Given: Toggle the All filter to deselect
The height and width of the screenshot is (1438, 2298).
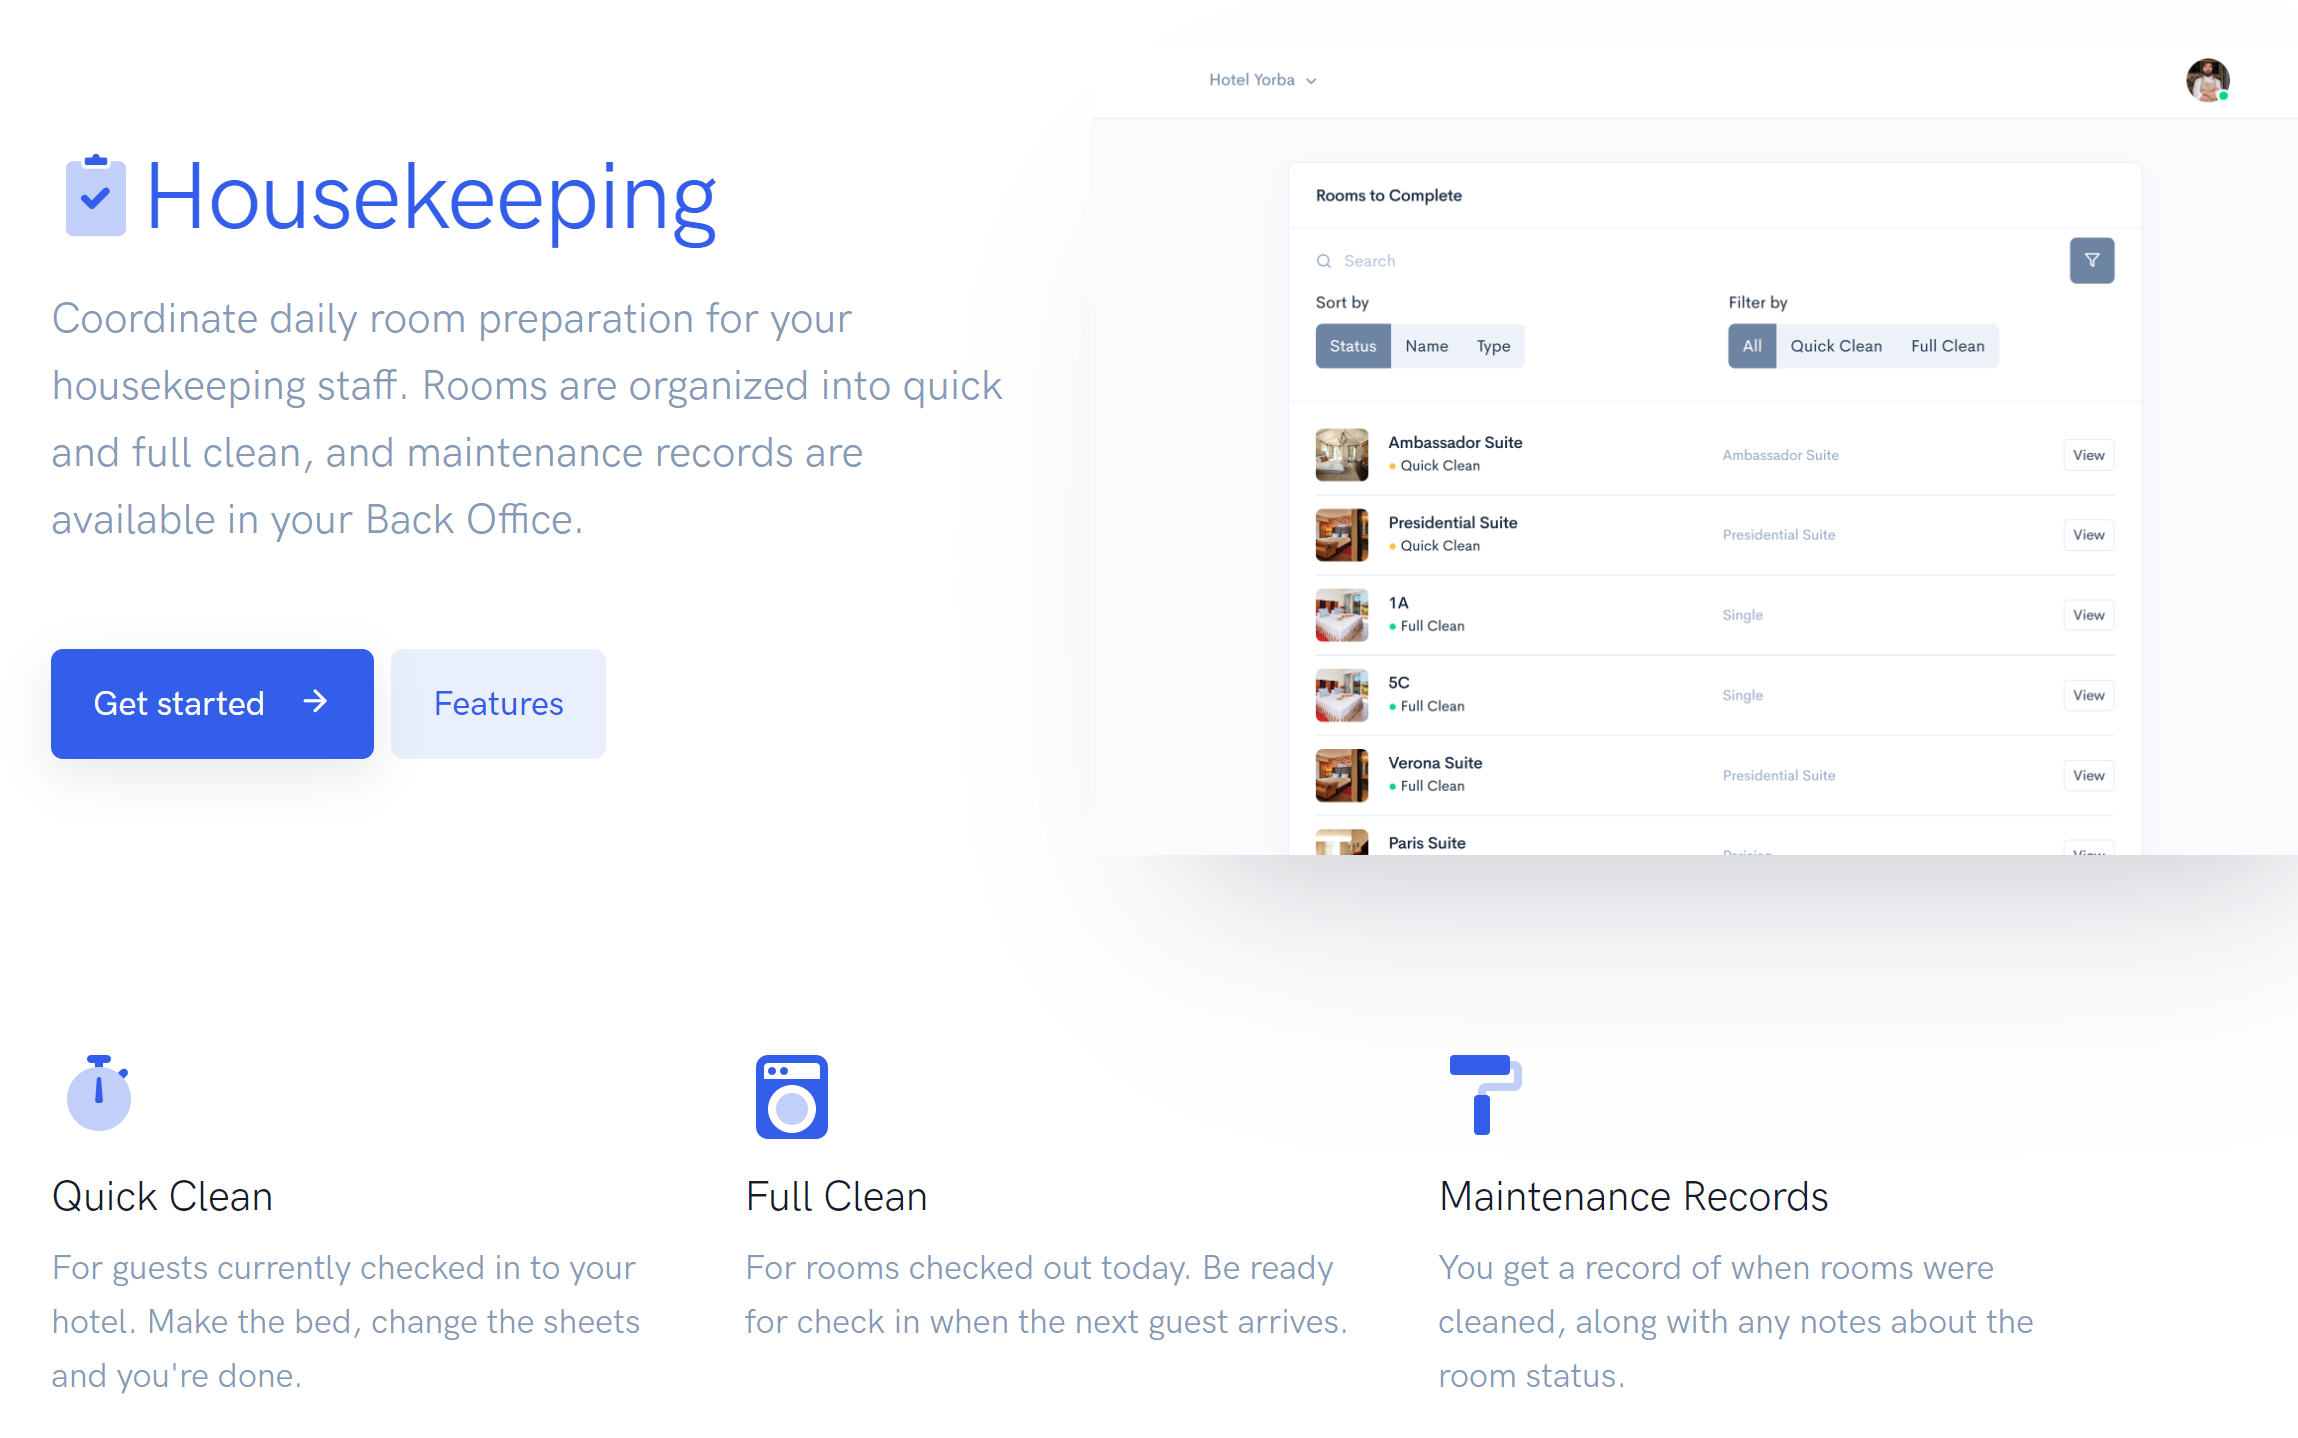Looking at the screenshot, I should 1750,346.
